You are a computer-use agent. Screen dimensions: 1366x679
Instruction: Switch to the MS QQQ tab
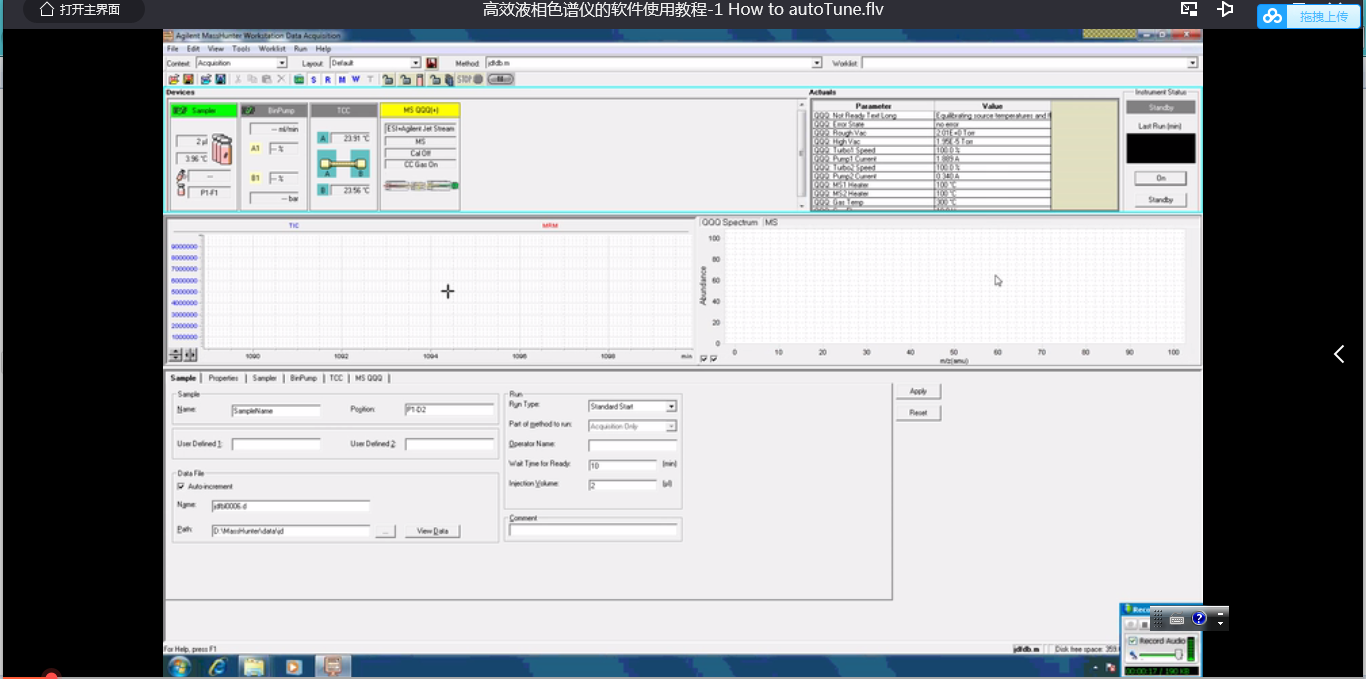tap(368, 378)
